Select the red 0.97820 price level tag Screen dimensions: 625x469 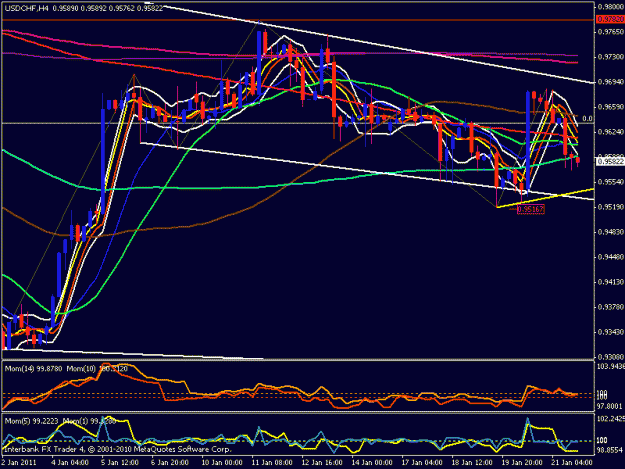(611, 20)
